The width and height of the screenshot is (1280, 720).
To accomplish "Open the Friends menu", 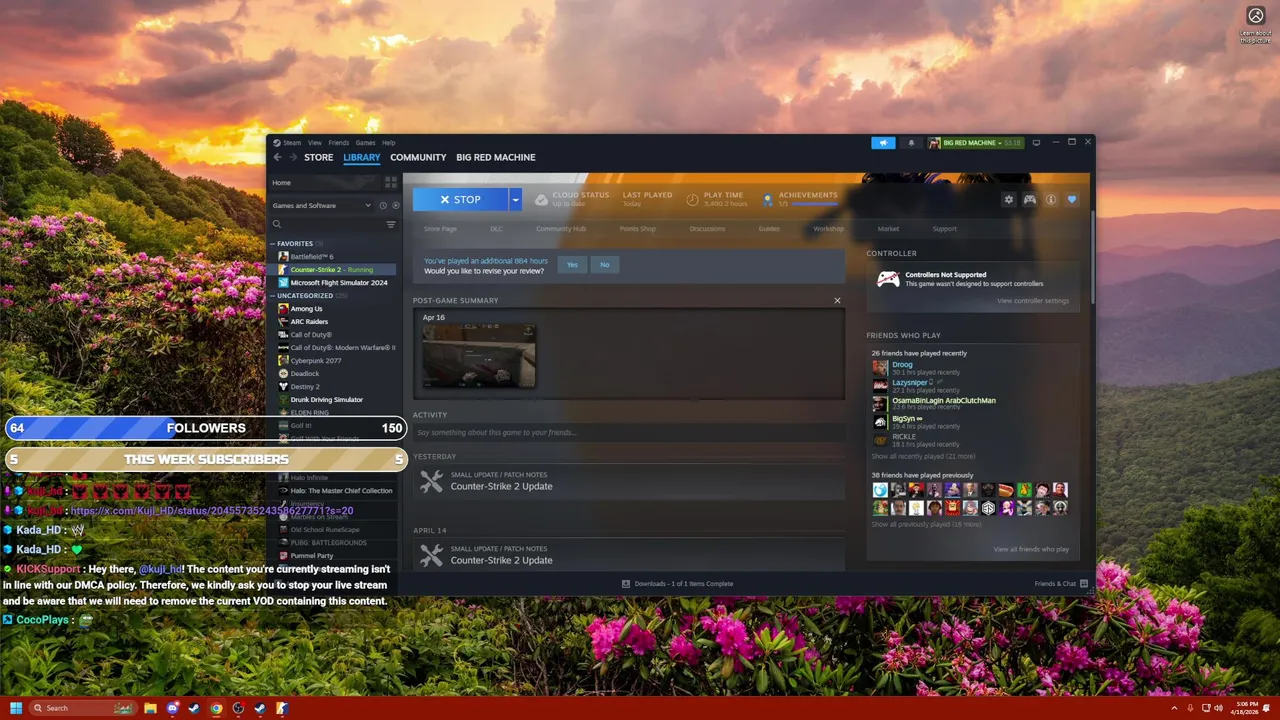I will point(339,143).
